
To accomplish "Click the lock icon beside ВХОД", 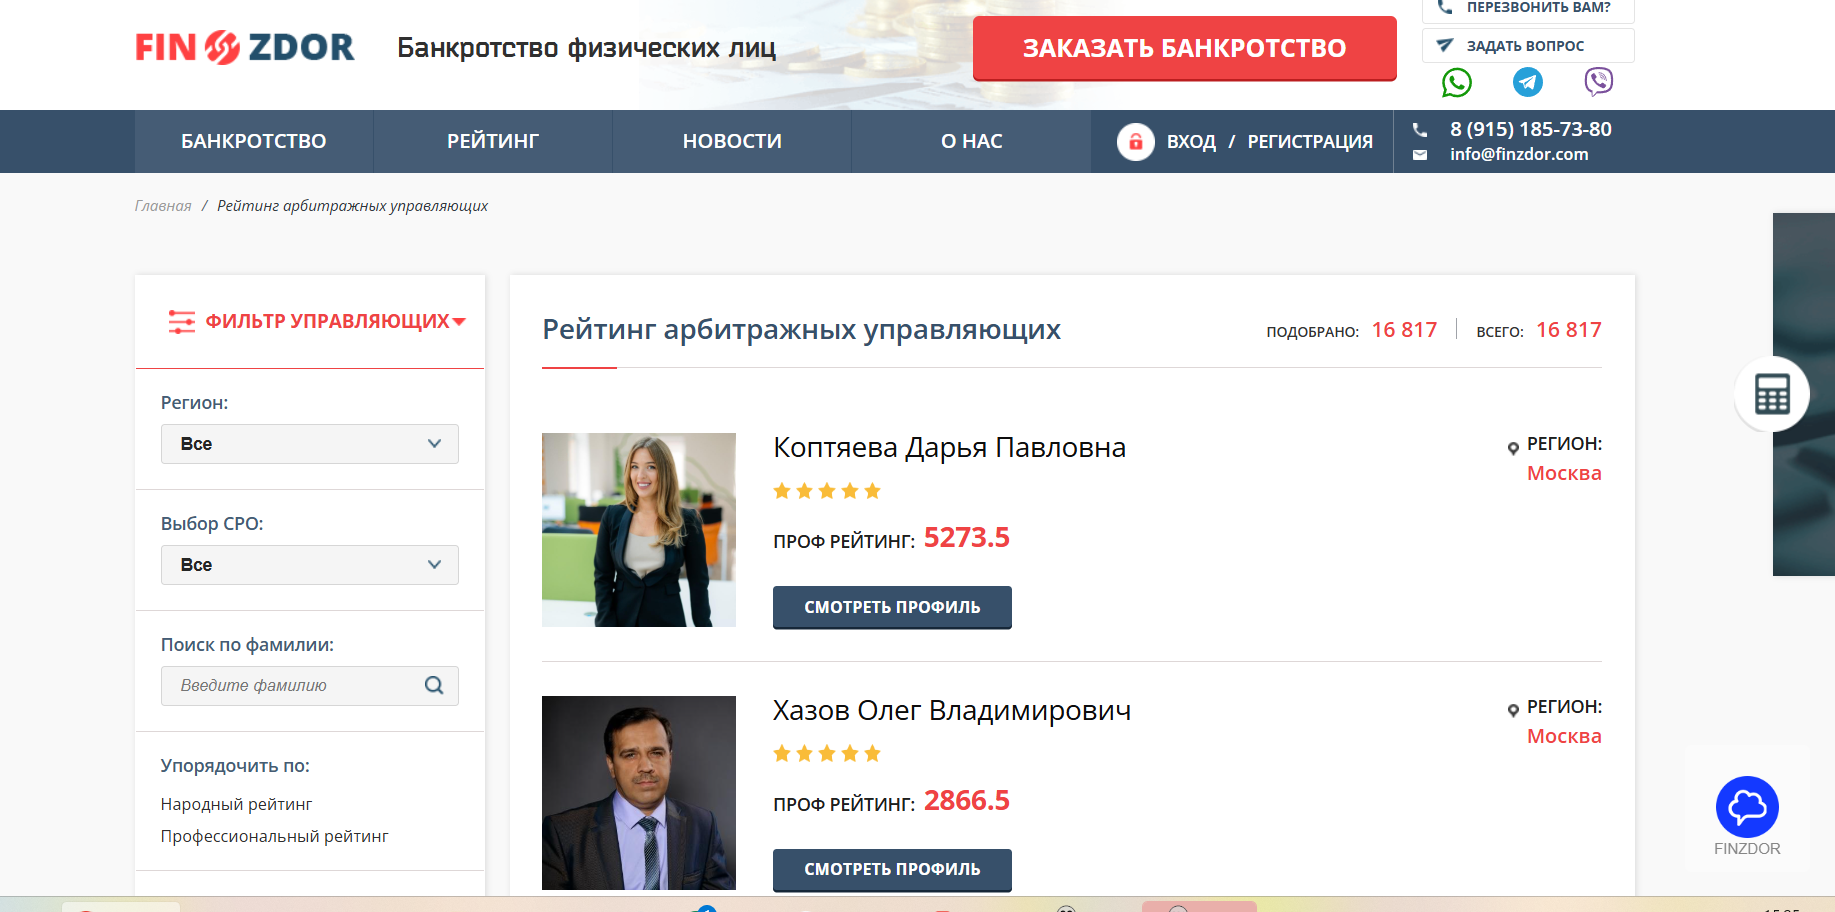I will (1136, 142).
